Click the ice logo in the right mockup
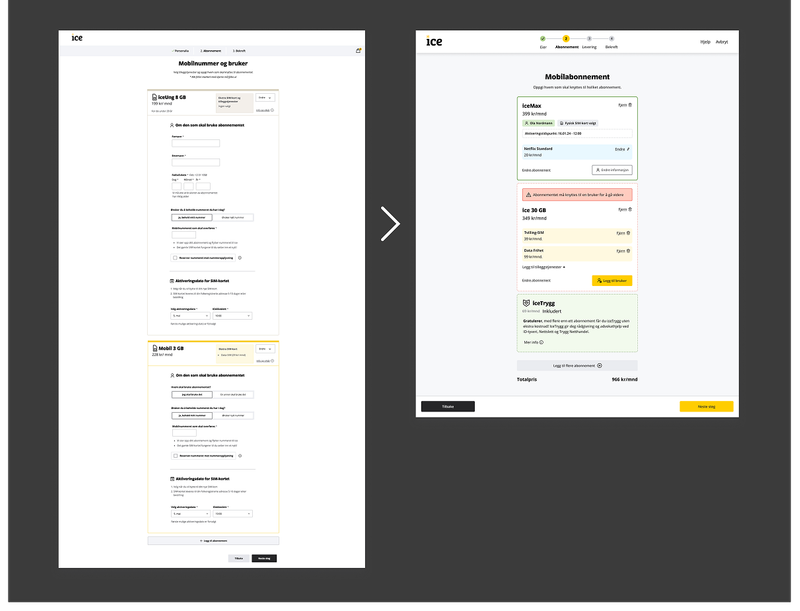 coord(434,41)
